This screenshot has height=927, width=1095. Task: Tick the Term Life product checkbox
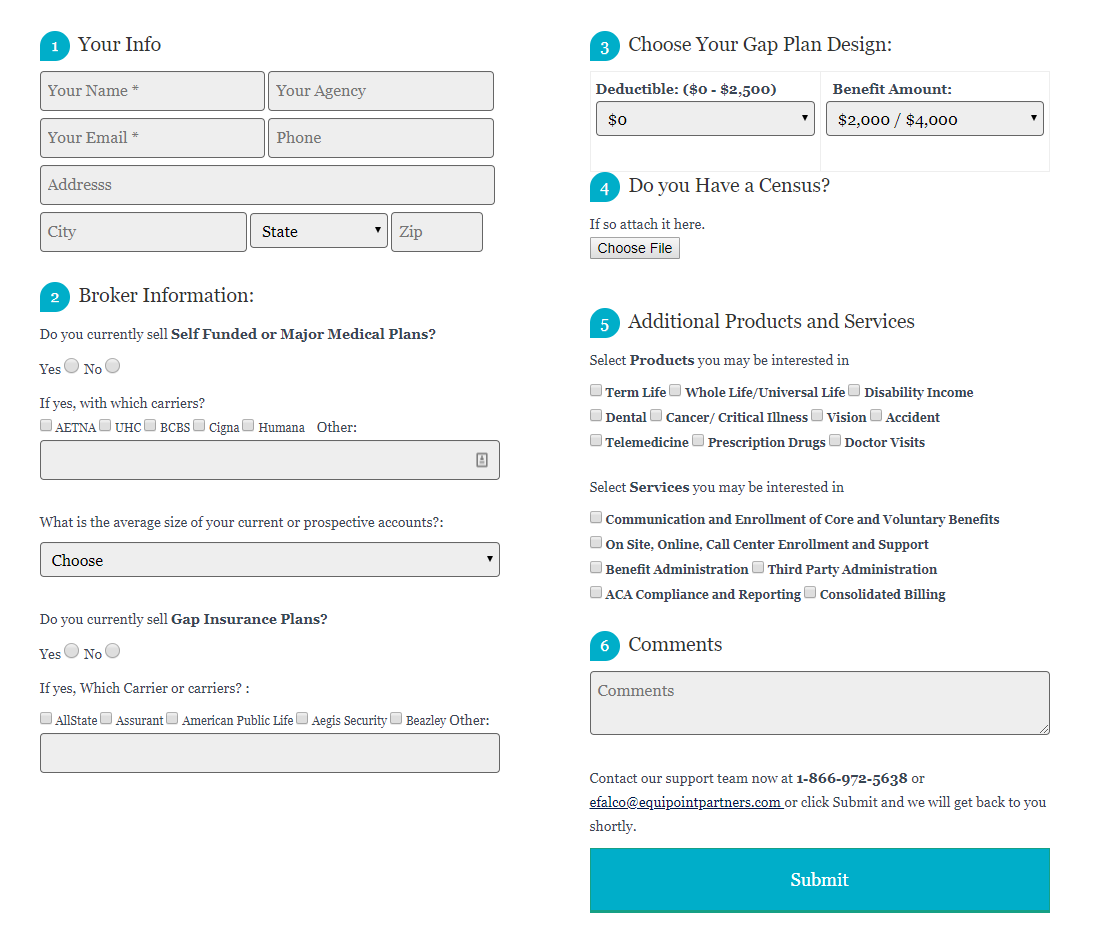point(596,391)
